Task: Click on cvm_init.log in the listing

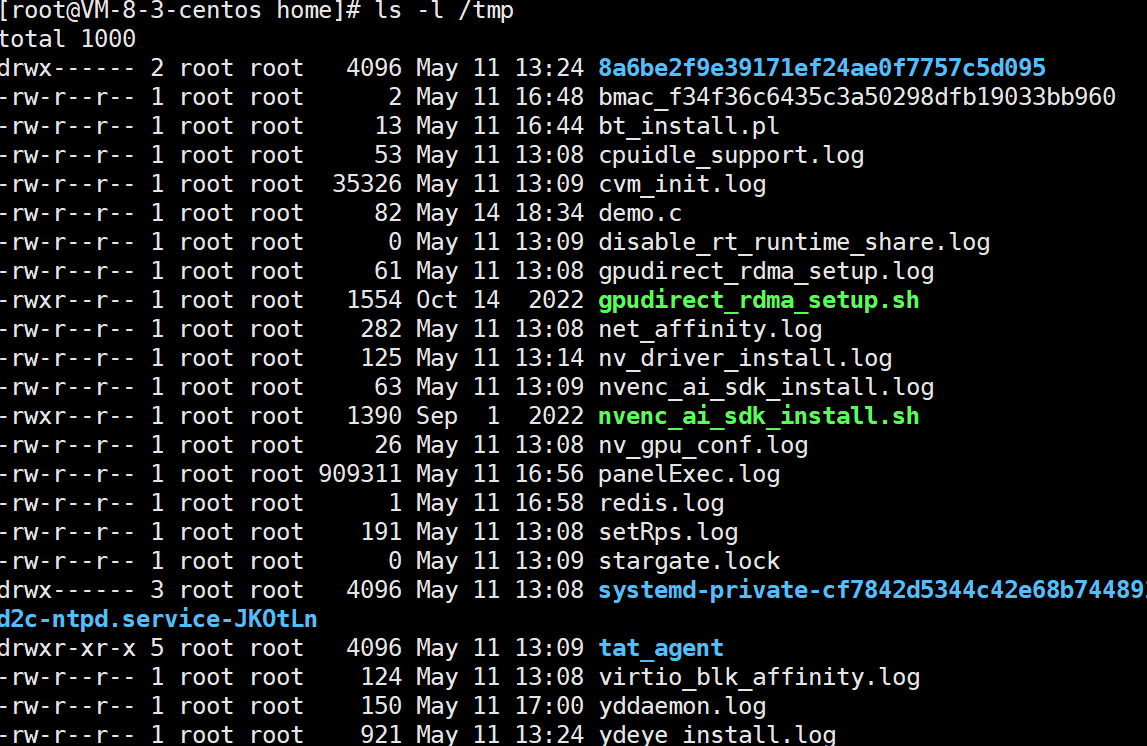Action: (x=681, y=184)
